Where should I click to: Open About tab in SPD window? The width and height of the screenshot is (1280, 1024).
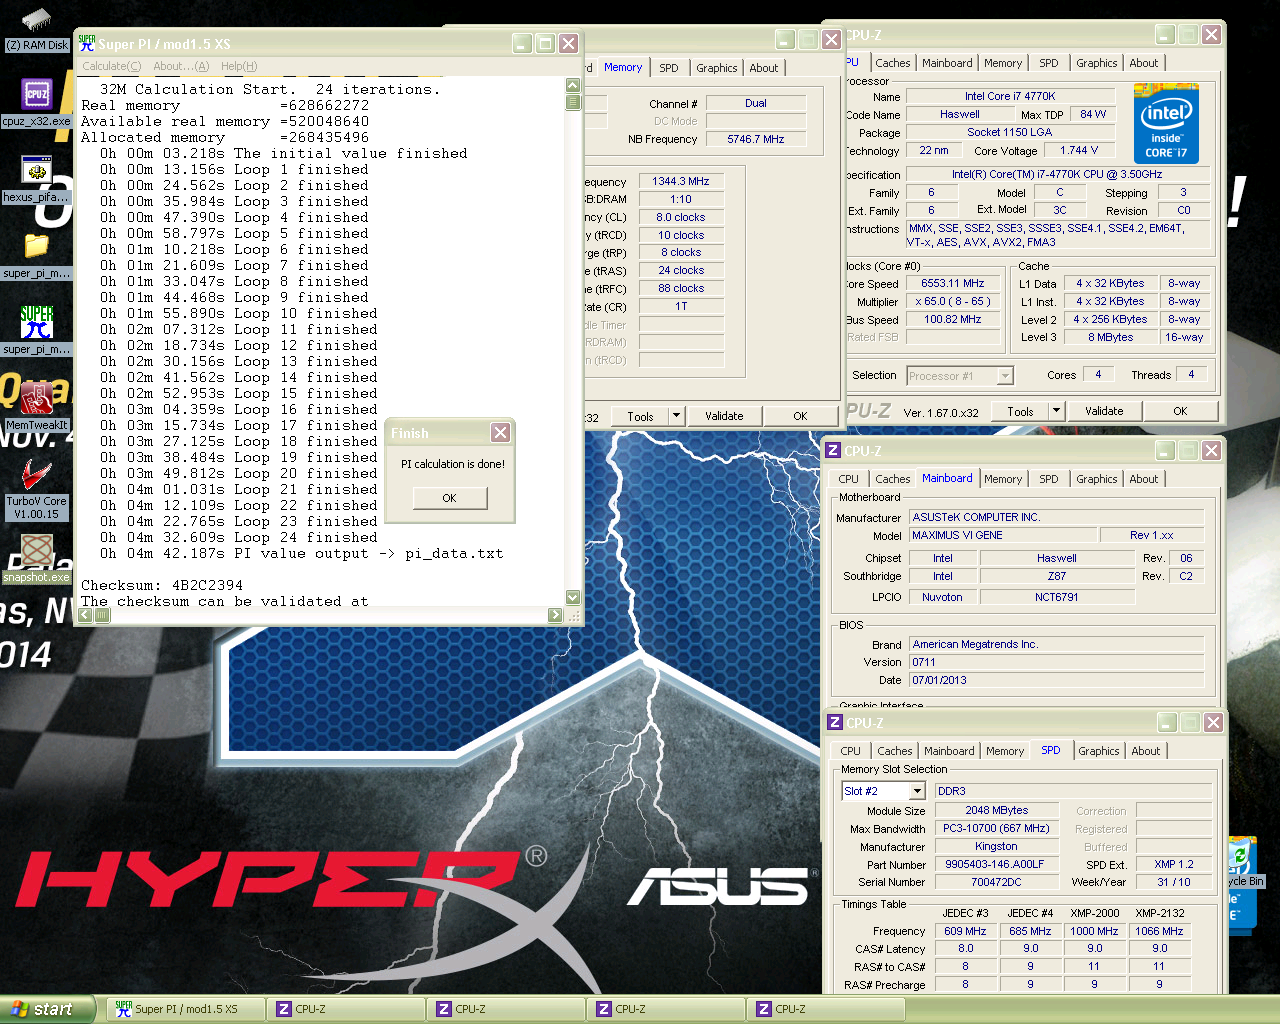1146,751
